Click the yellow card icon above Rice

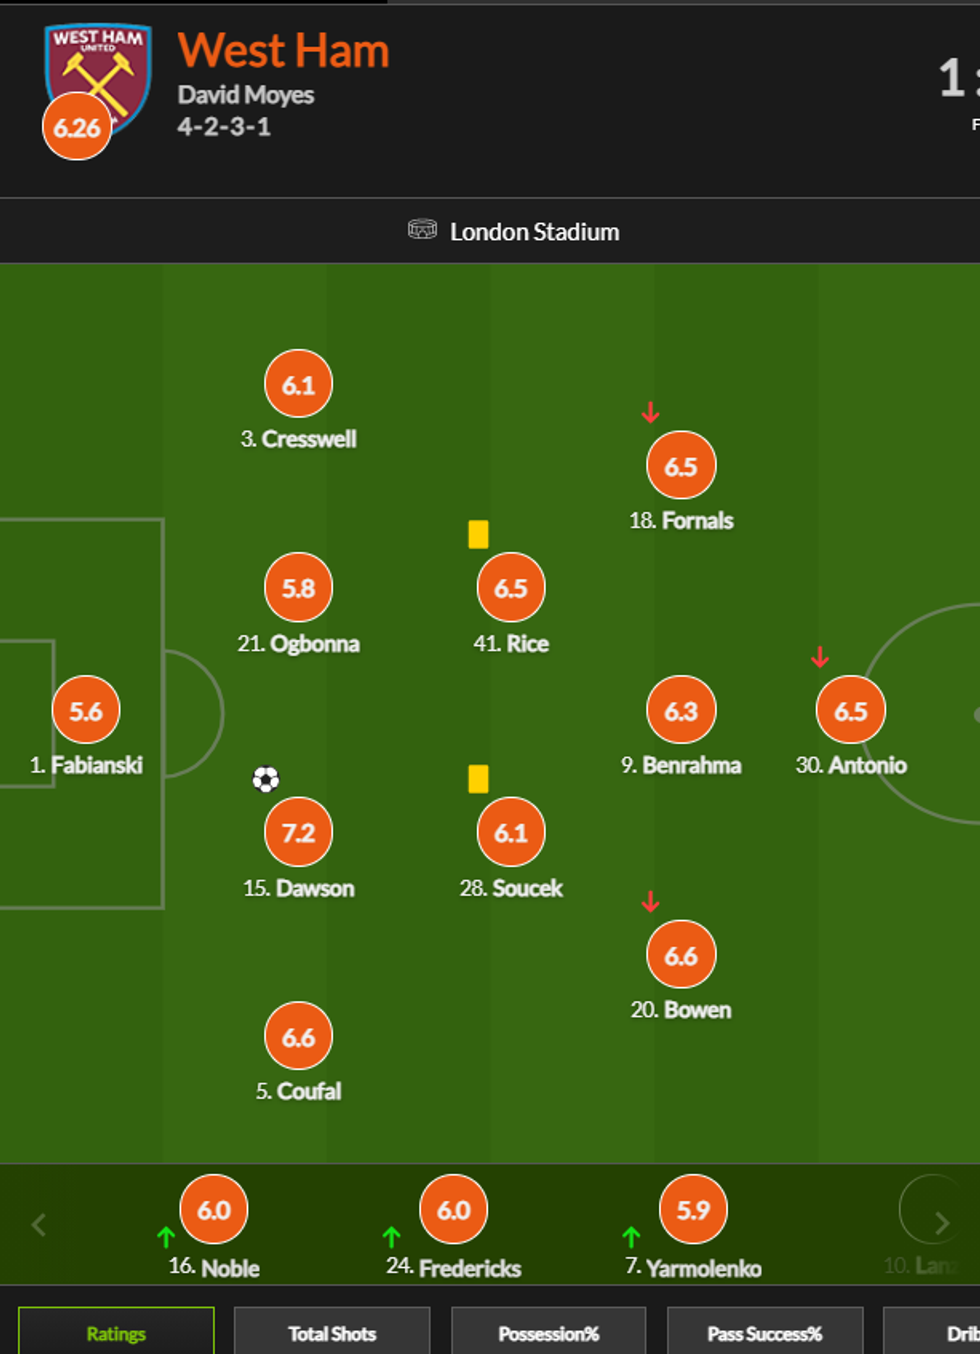tap(478, 535)
